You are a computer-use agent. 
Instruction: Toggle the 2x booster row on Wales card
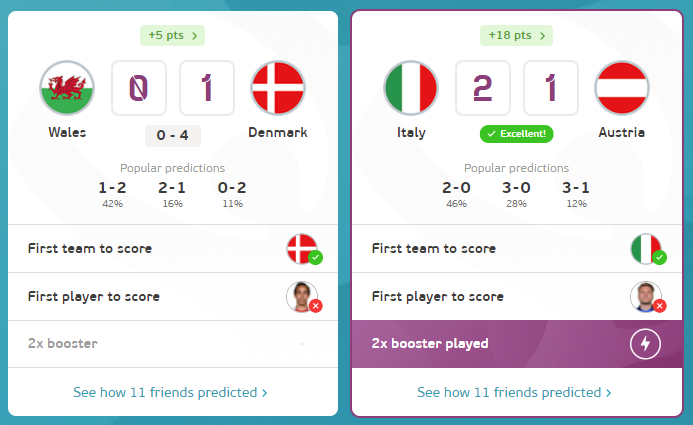click(173, 344)
